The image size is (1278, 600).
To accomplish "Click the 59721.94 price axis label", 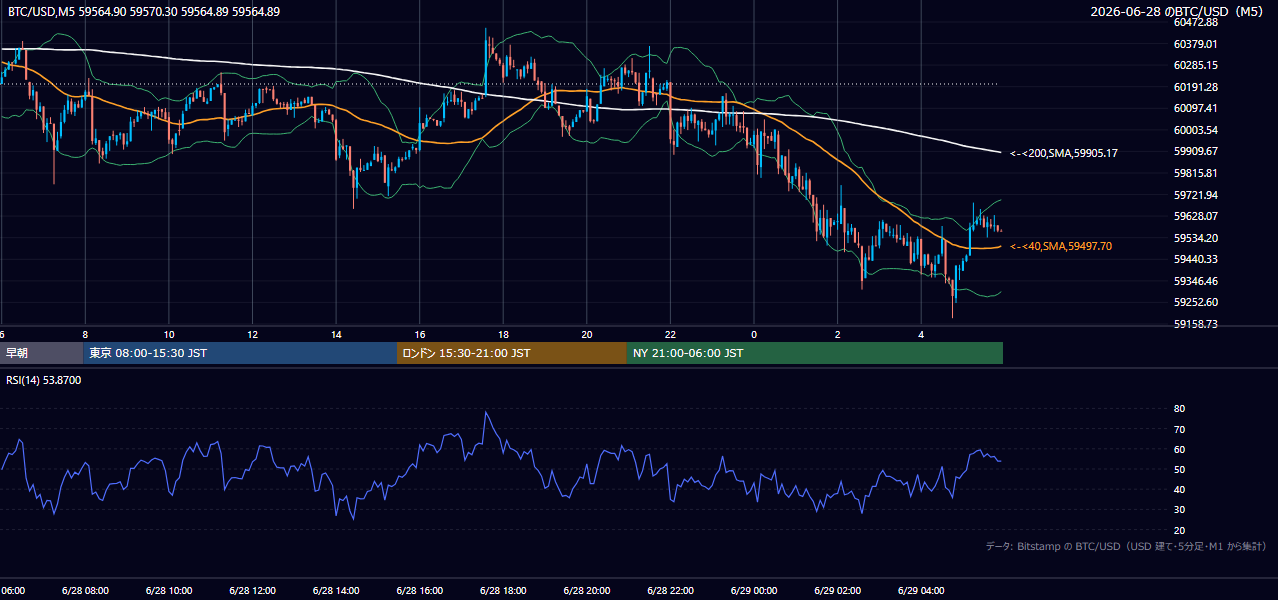I will coord(1195,195).
